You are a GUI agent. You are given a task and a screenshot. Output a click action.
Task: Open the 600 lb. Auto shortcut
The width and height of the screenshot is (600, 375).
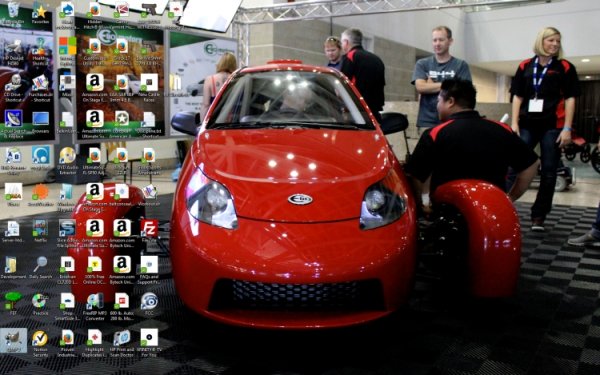pyautogui.click(x=122, y=307)
